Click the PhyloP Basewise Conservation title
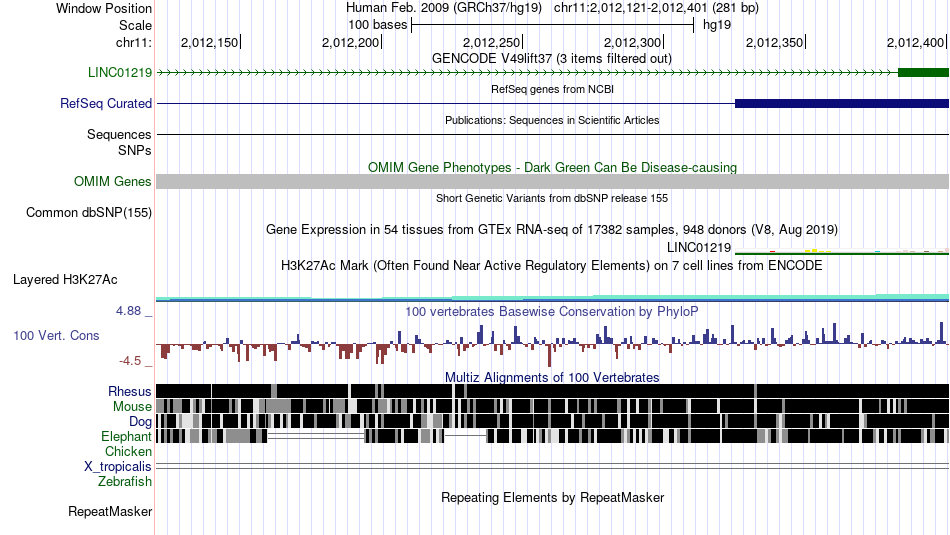This screenshot has width=950, height=535. pyautogui.click(x=552, y=311)
